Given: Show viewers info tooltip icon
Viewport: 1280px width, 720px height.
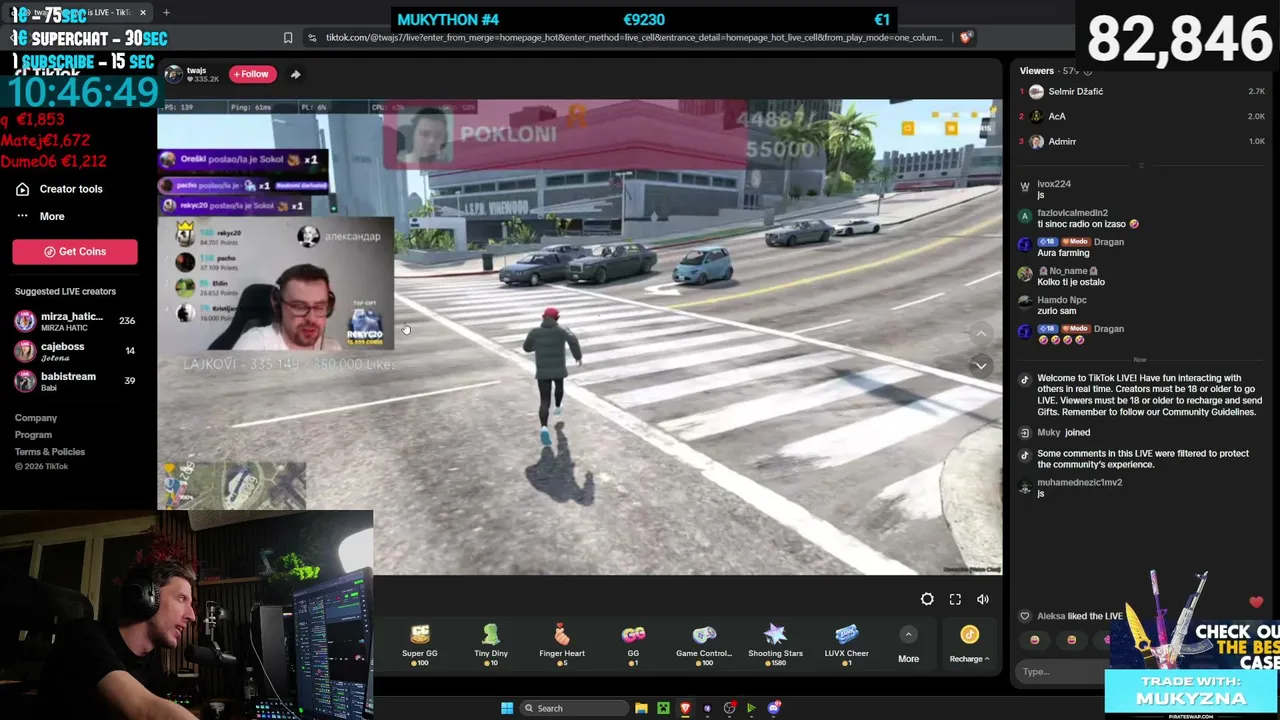Looking at the screenshot, I should 1088,71.
